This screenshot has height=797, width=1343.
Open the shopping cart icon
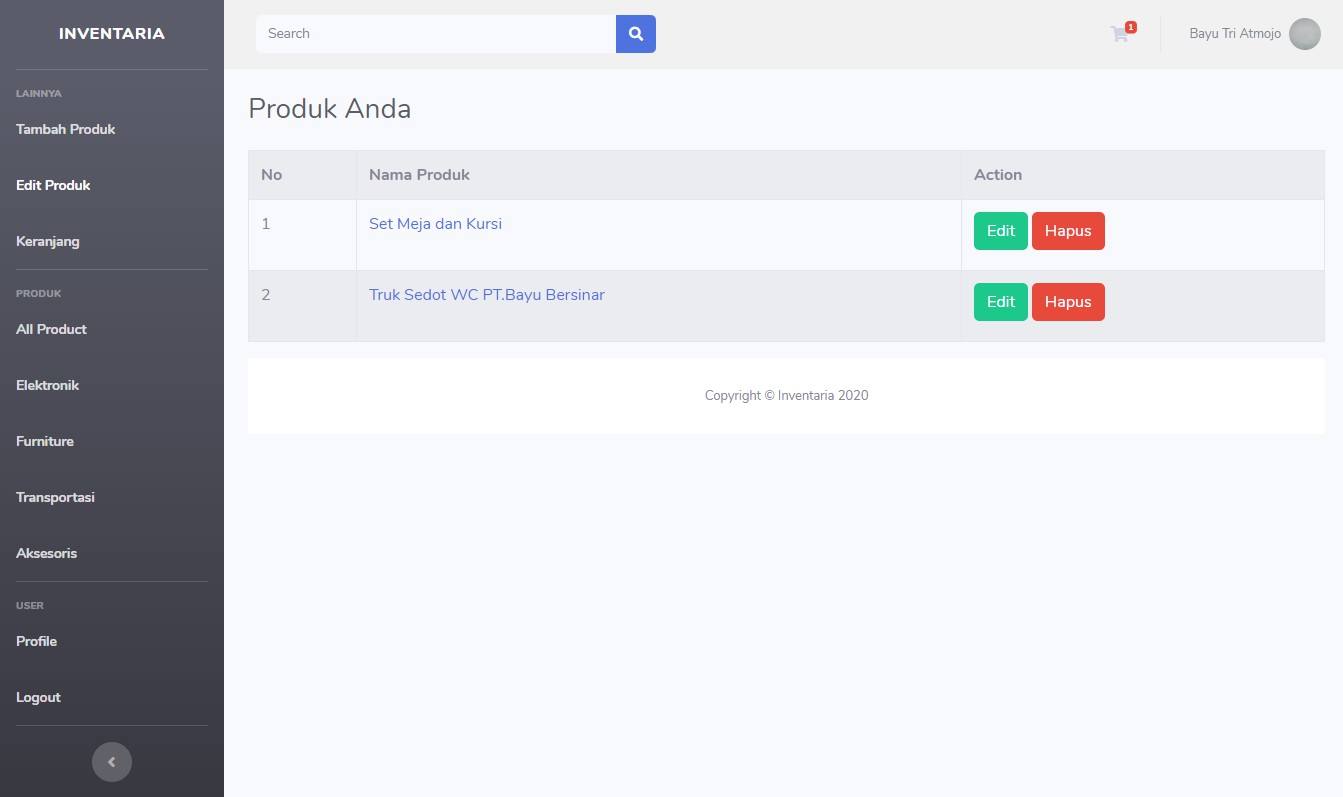coord(1119,33)
